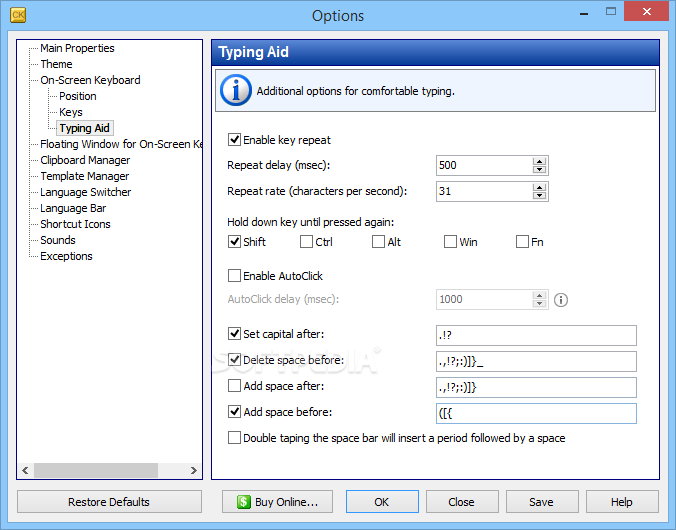Viewport: 676px width, 530px height.
Task: Click the Add space after text field
Action: point(536,387)
